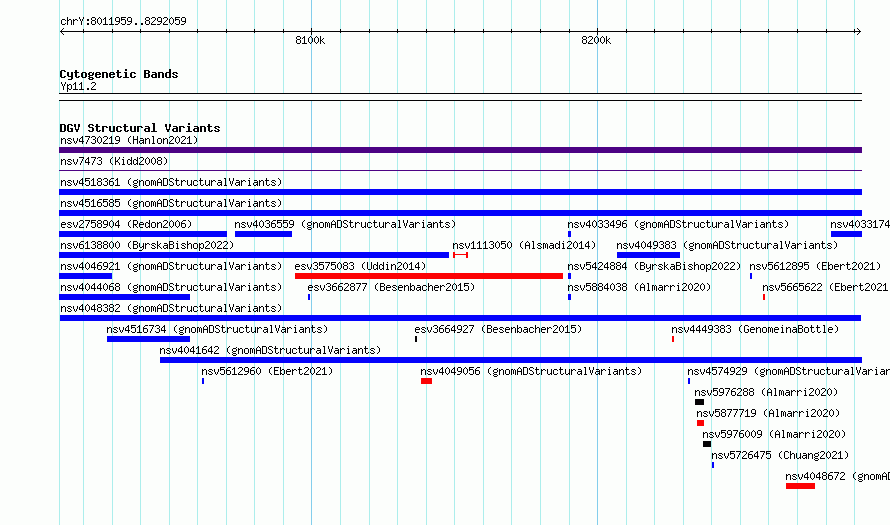Image resolution: width=890 pixels, height=525 pixels.
Task: Open the nsv4516734 gnomAD variant label
Action: tap(217, 329)
